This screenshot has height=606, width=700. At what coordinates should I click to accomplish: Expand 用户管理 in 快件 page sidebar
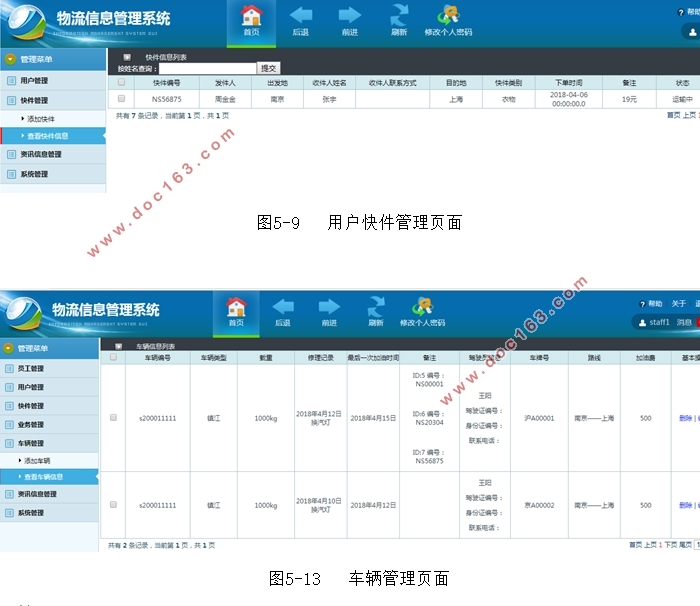(x=53, y=80)
